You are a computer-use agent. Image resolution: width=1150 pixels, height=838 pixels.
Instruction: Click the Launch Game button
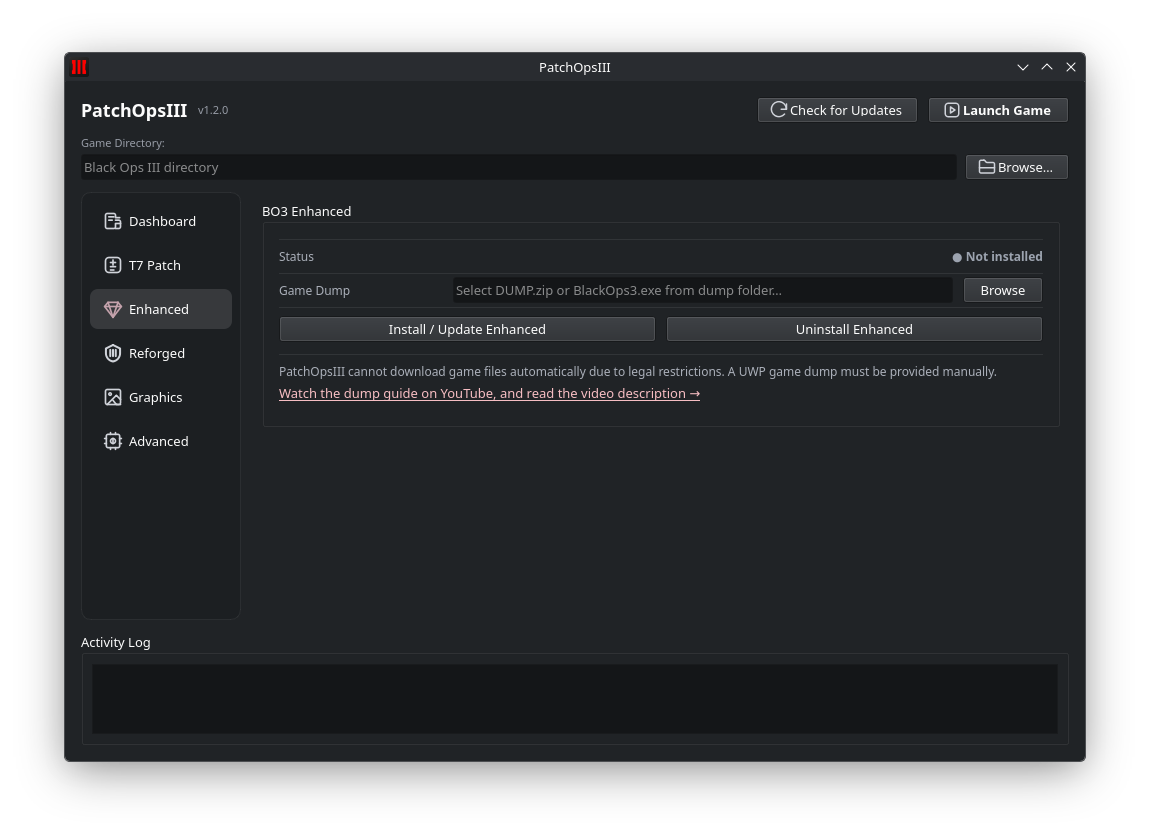(x=997, y=110)
